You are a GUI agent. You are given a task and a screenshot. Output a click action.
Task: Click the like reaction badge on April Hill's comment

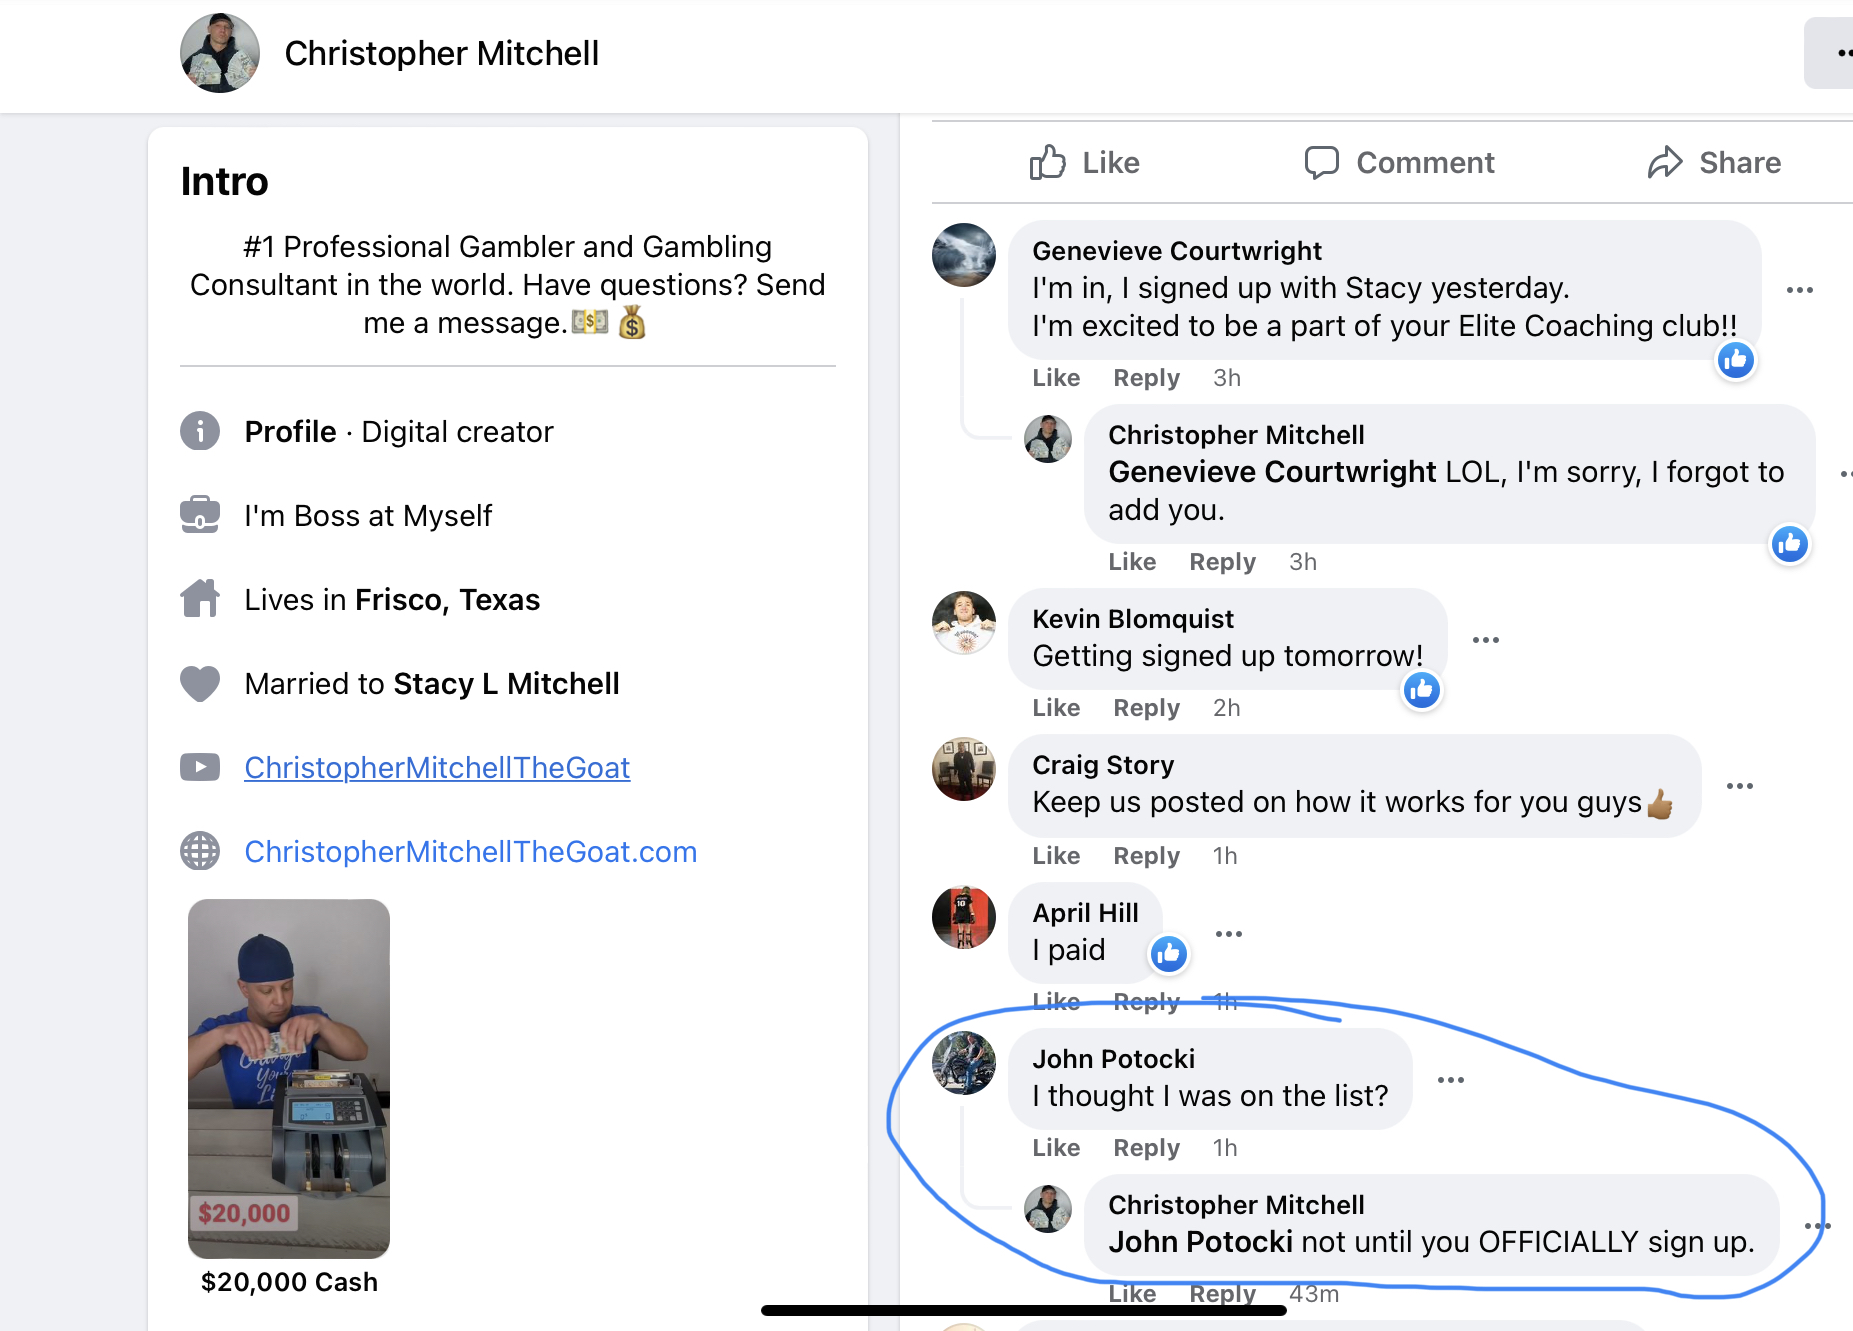pos(1168,954)
